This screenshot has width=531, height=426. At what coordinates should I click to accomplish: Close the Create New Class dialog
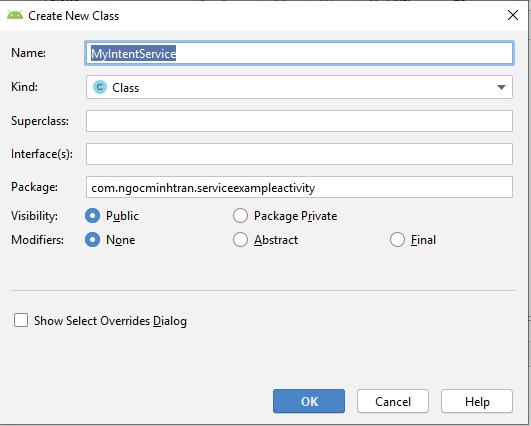[x=513, y=15]
